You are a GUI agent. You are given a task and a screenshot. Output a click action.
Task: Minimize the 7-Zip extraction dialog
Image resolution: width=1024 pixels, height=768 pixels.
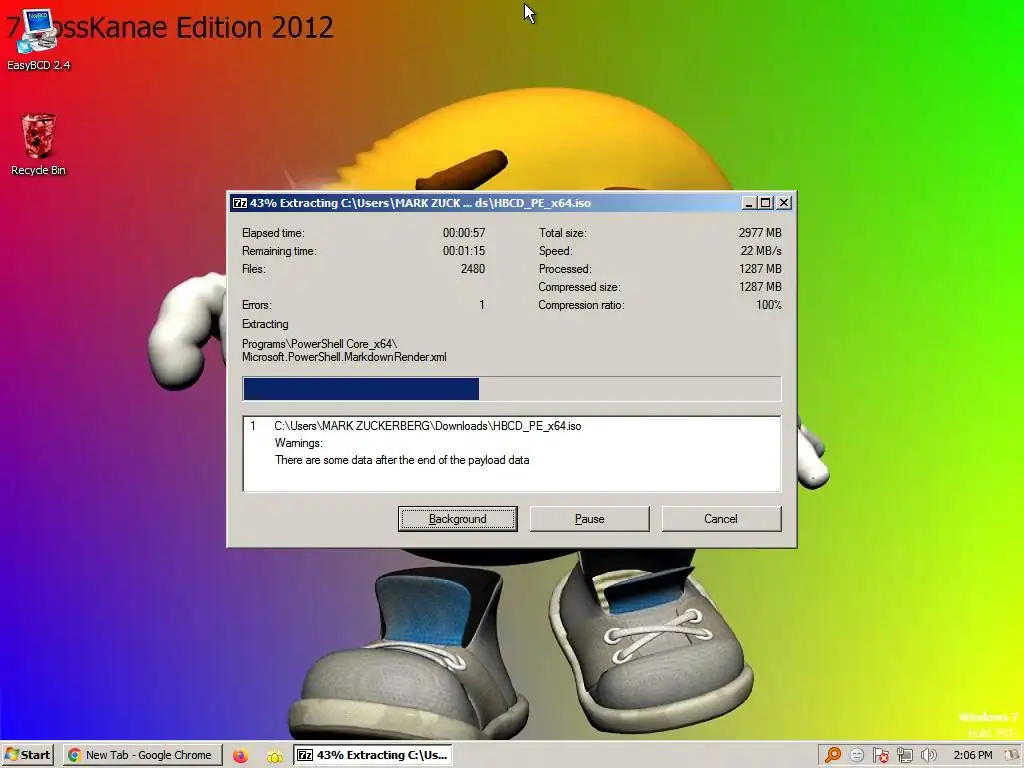[749, 203]
